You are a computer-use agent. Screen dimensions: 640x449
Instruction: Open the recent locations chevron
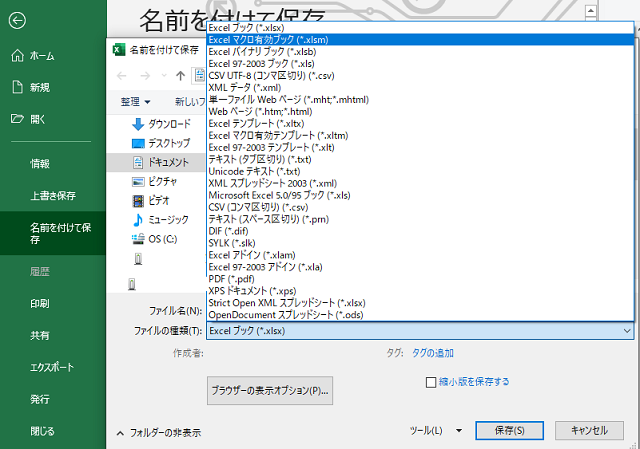point(164,76)
